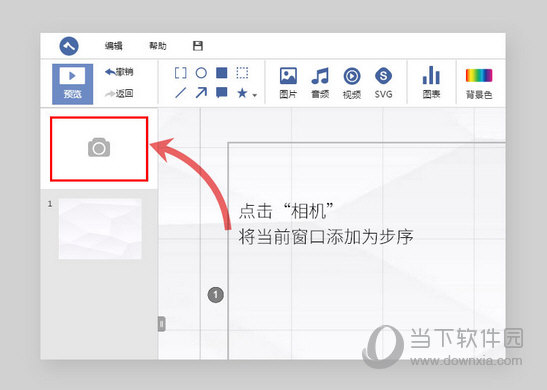Insert video with 视频 icon
This screenshot has width=547, height=390.
352,83
